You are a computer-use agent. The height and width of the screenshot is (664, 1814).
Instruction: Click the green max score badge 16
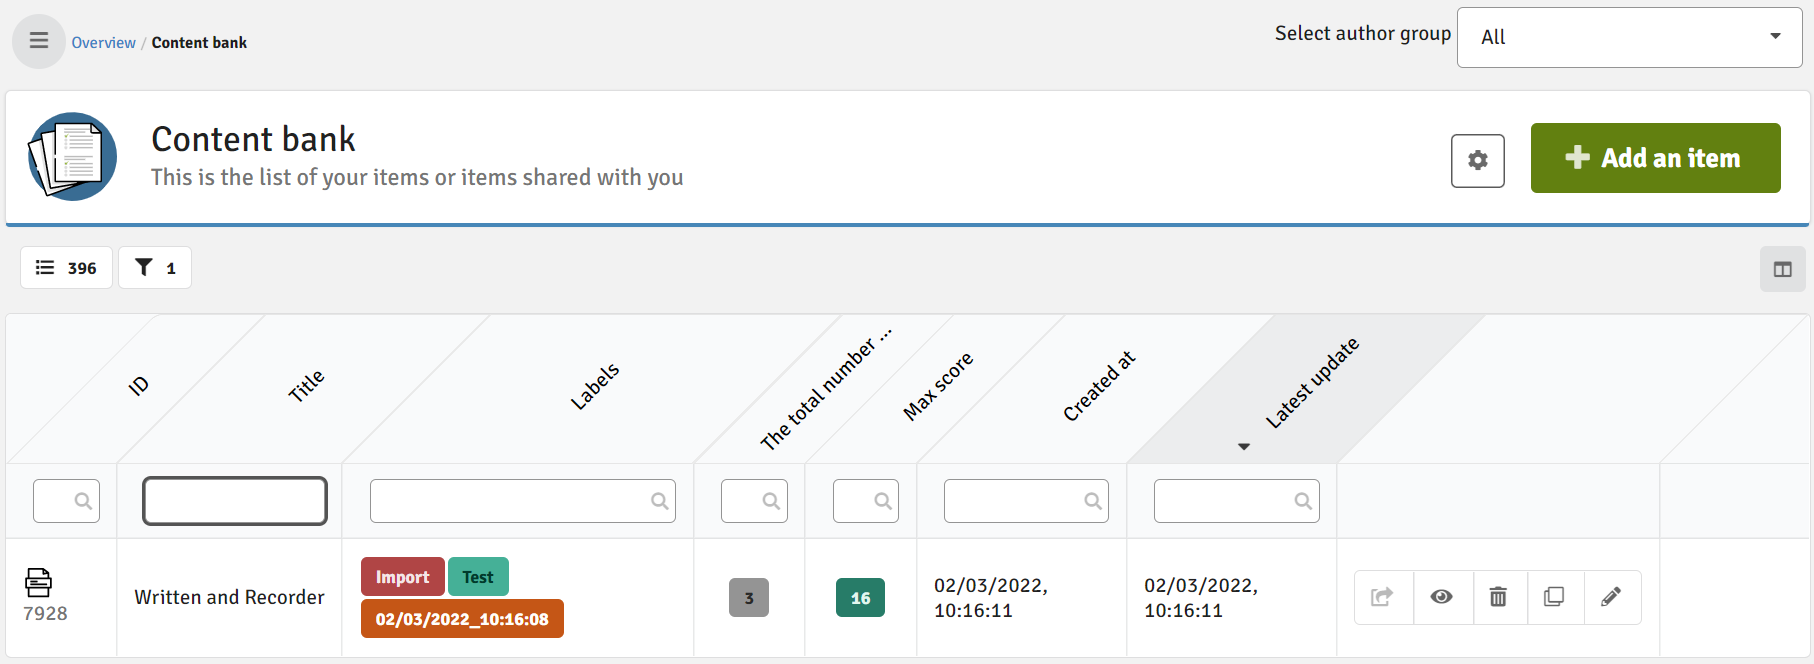[860, 598]
